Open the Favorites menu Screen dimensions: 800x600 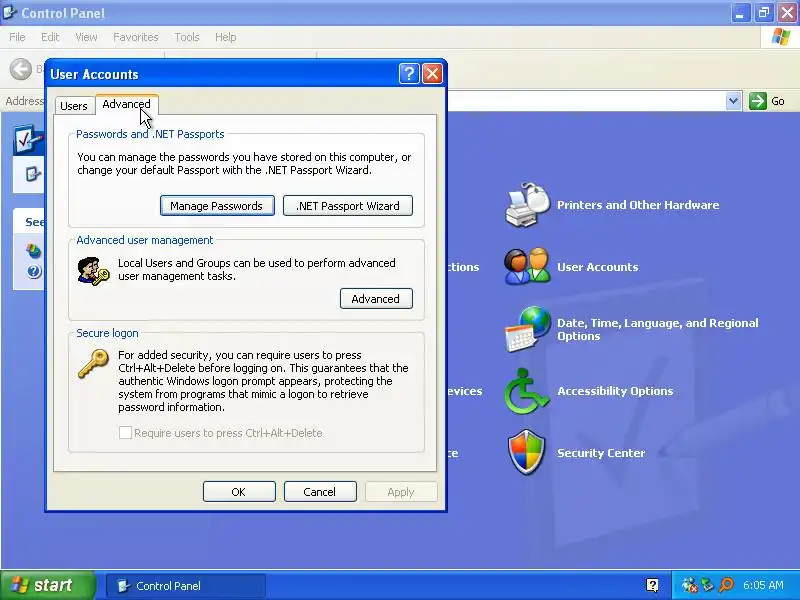136,37
